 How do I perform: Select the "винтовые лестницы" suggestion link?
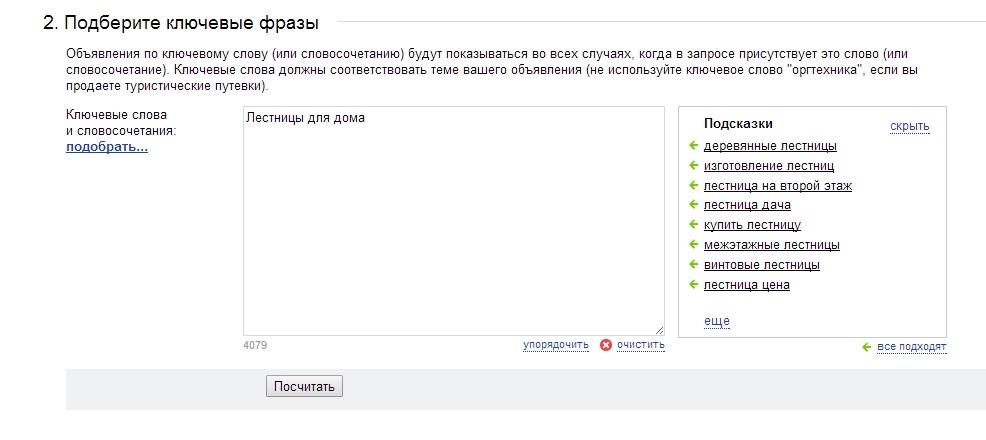[761, 265]
